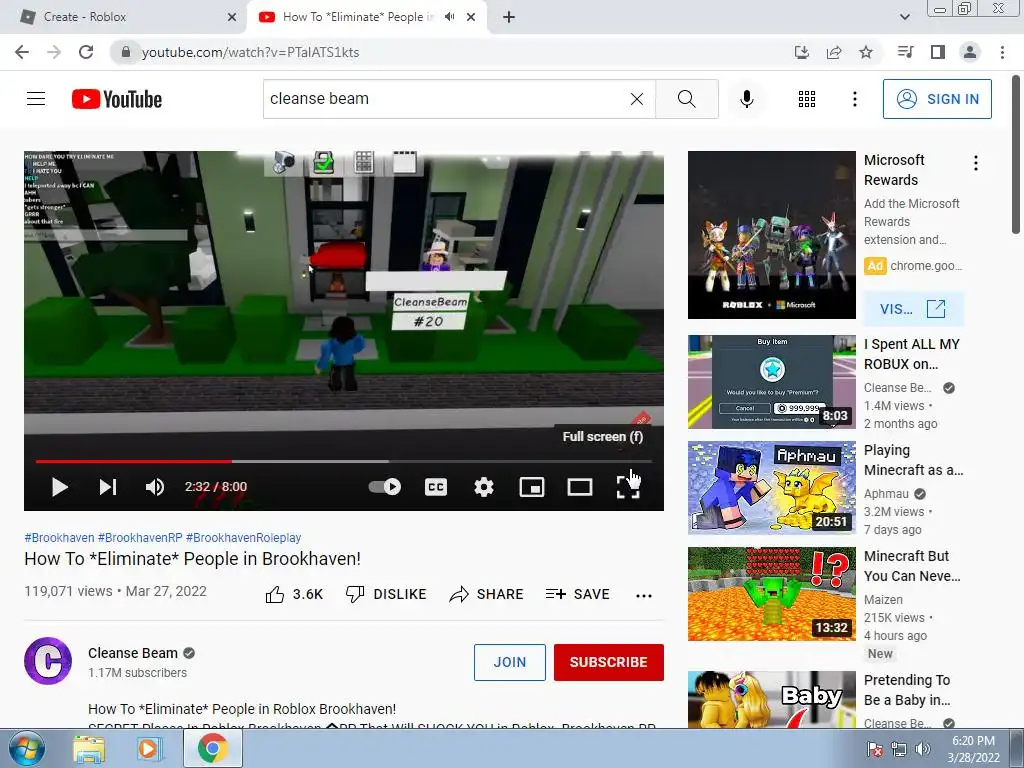Toggle the Chrome side panel
The image size is (1024, 768).
point(938,52)
